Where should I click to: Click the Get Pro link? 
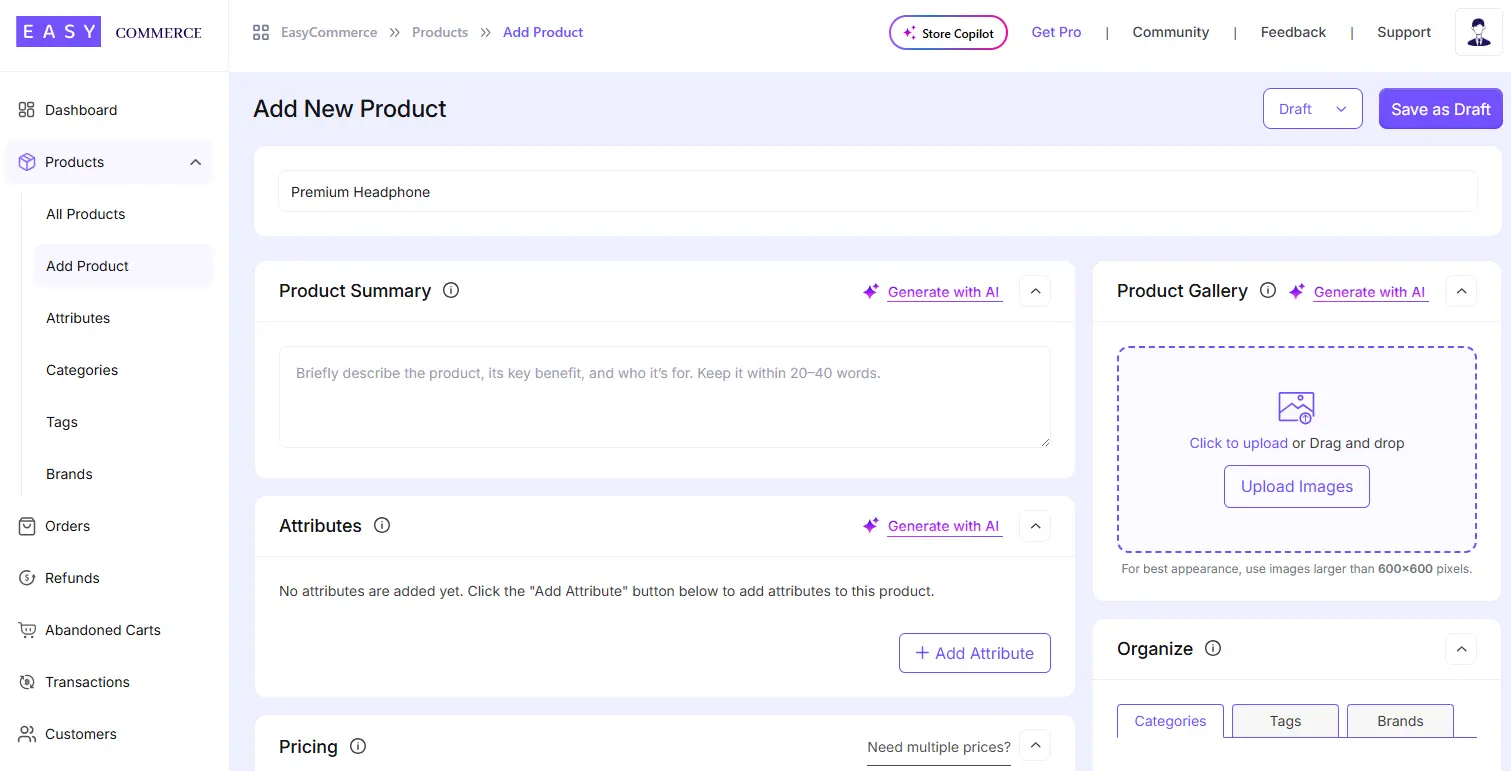pos(1056,32)
